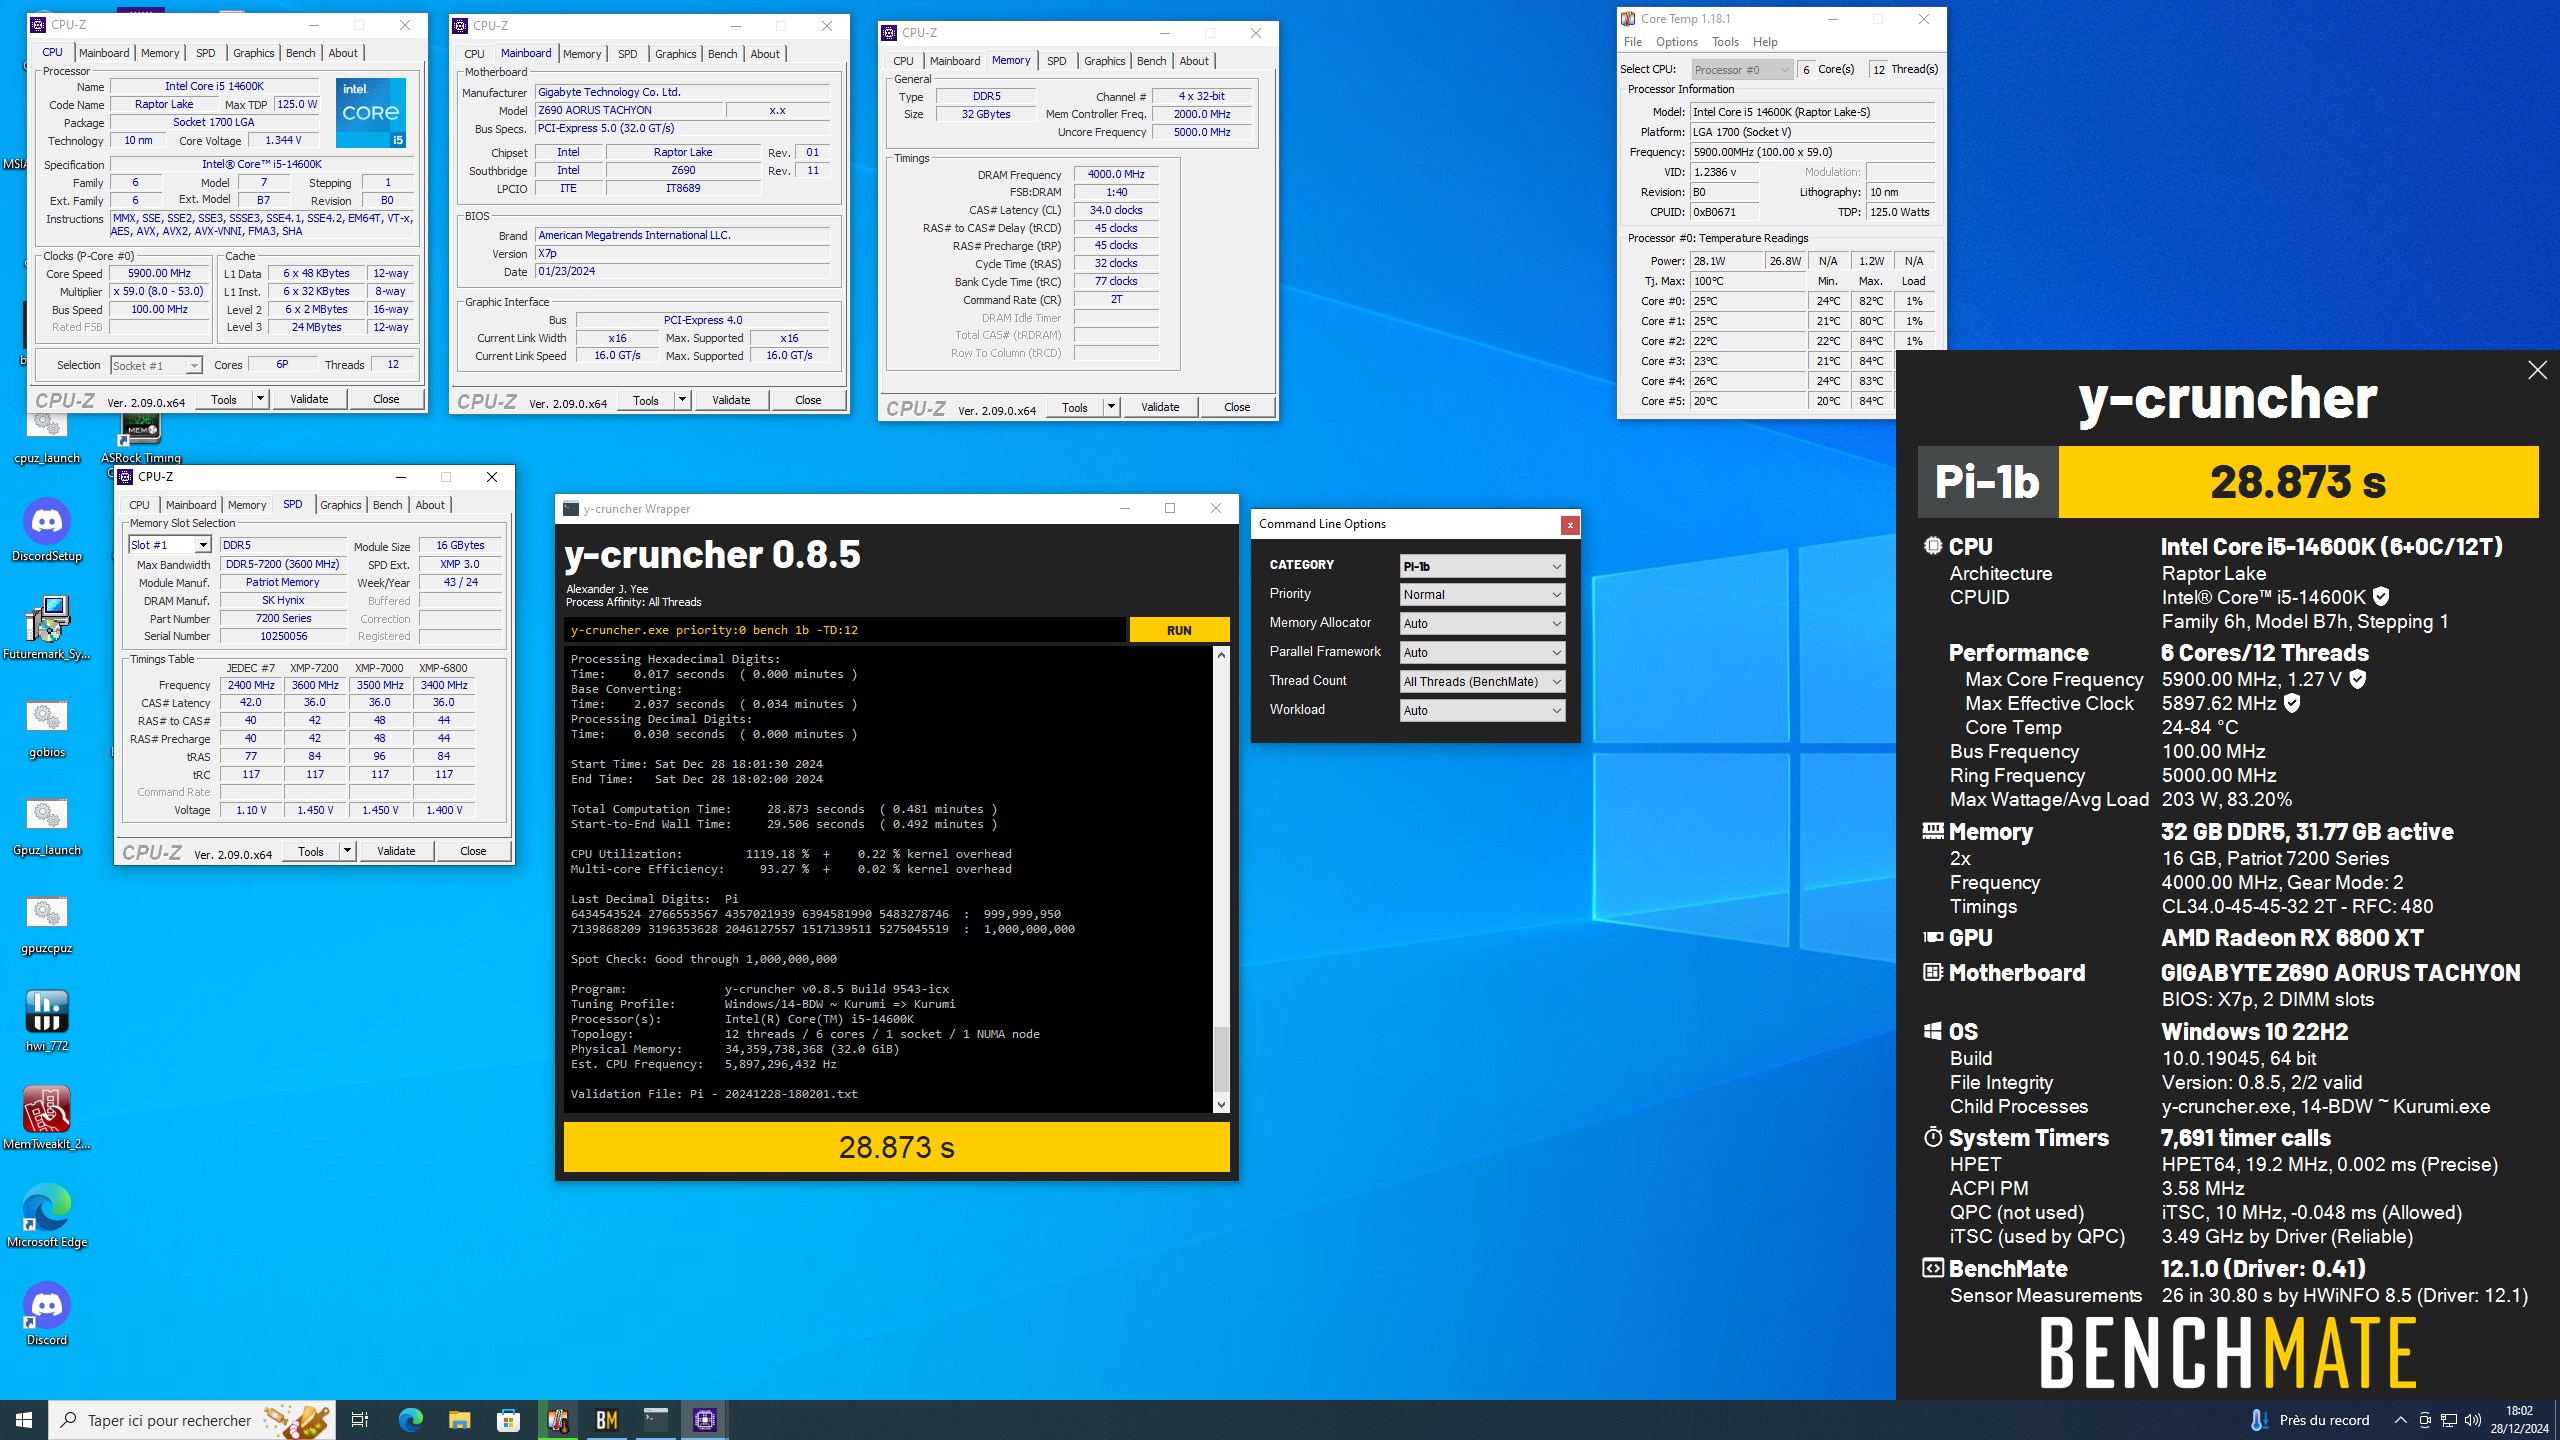This screenshot has height=1440, width=2560.
Task: Open the Thread Count dropdown
Action: click(x=1482, y=681)
